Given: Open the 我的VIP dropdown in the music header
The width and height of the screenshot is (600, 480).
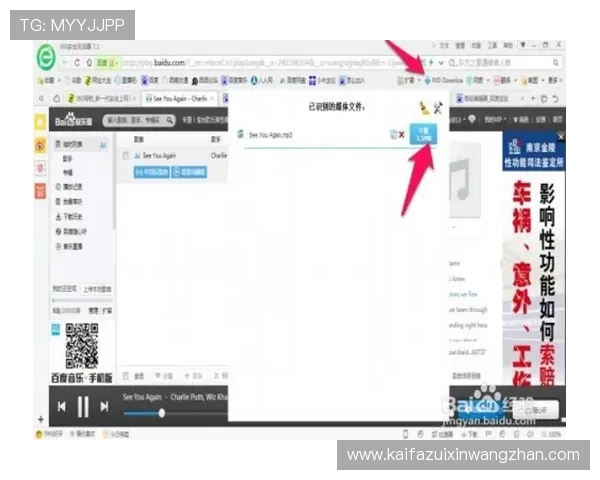Looking at the screenshot, I should [496, 120].
